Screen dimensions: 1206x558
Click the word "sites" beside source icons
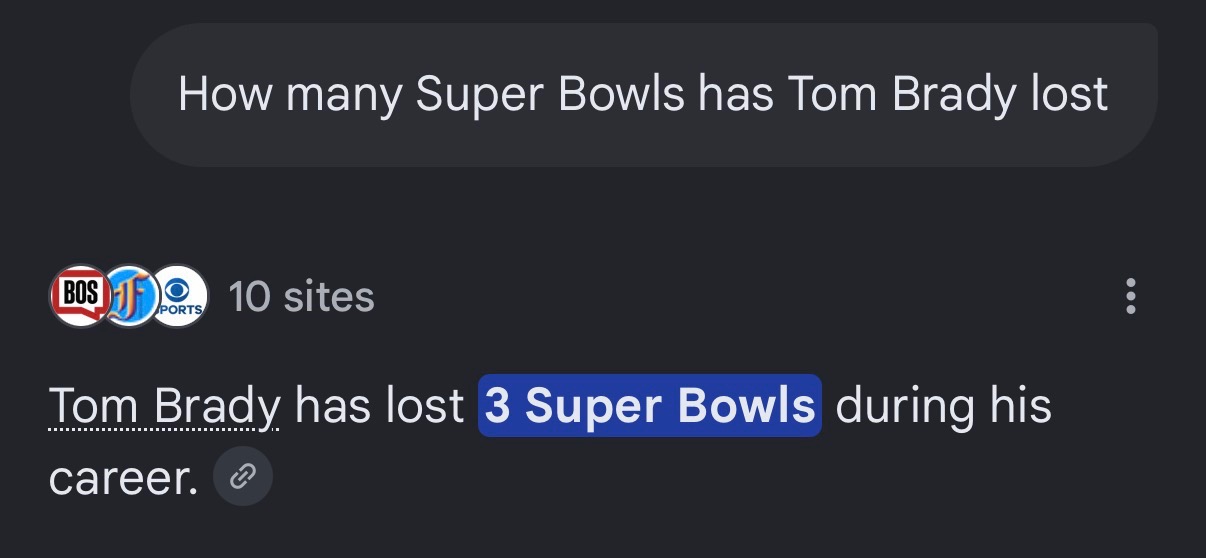tap(329, 297)
